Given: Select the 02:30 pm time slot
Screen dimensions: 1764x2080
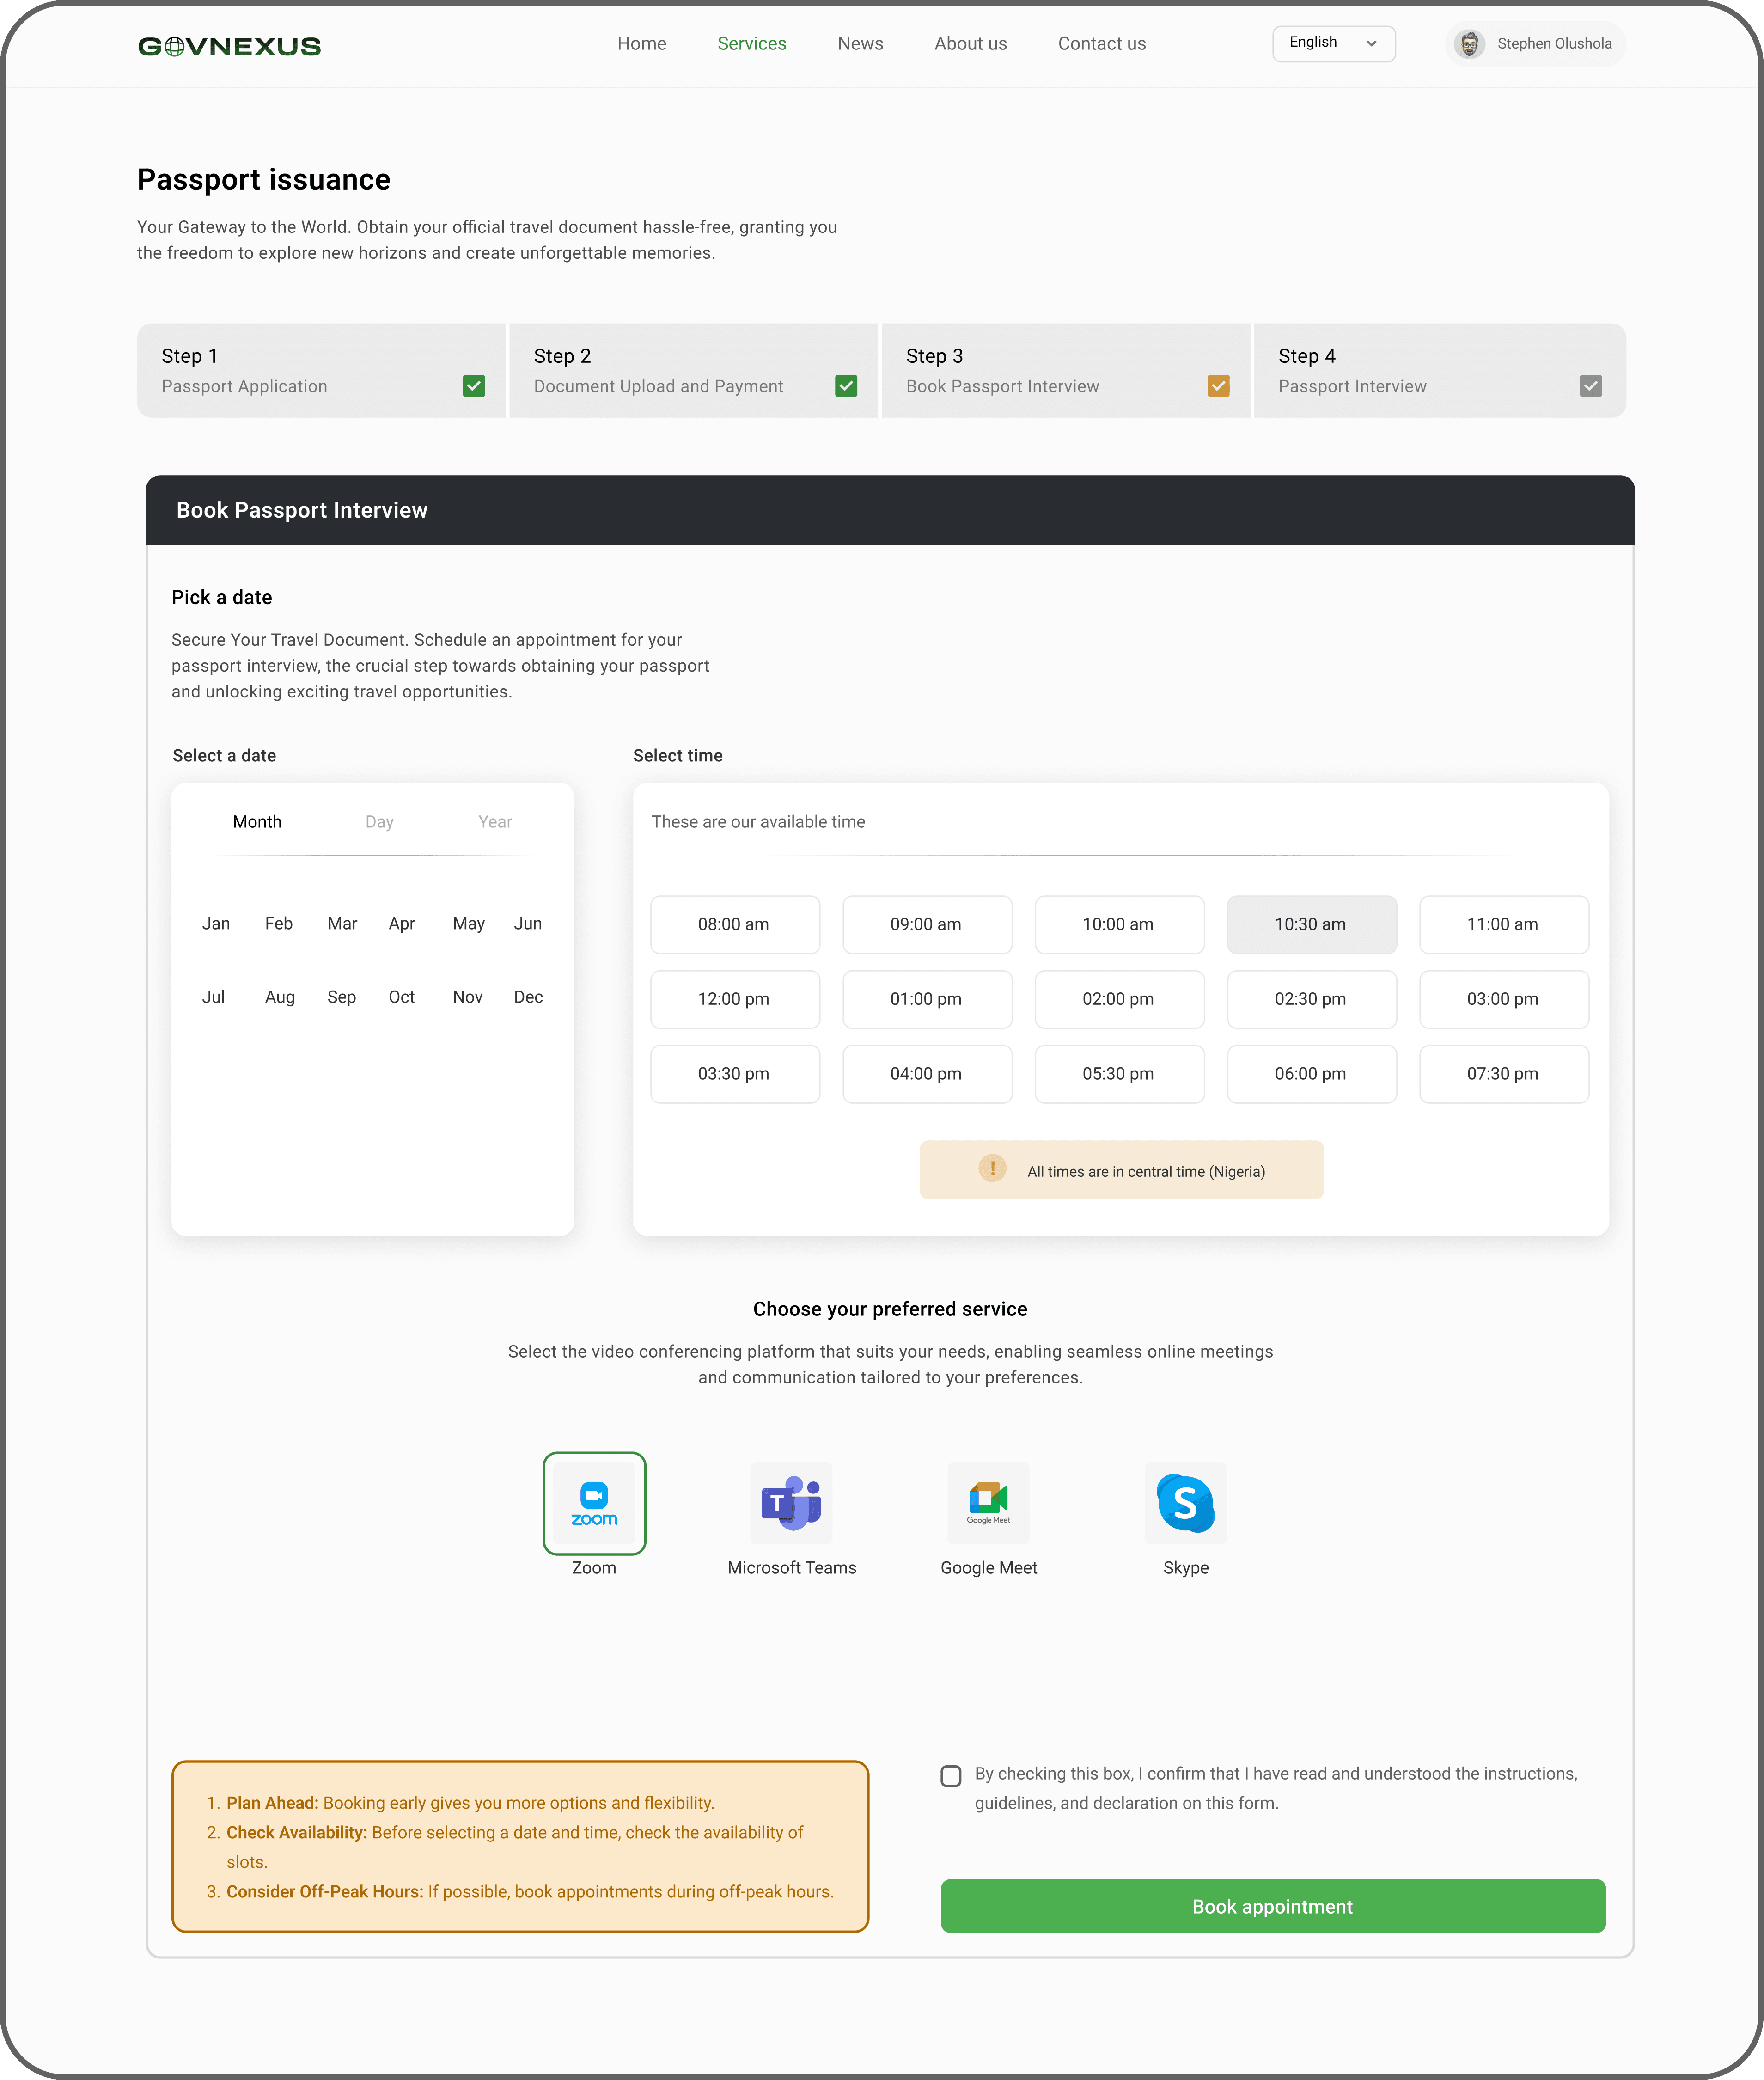Looking at the screenshot, I should [1310, 999].
